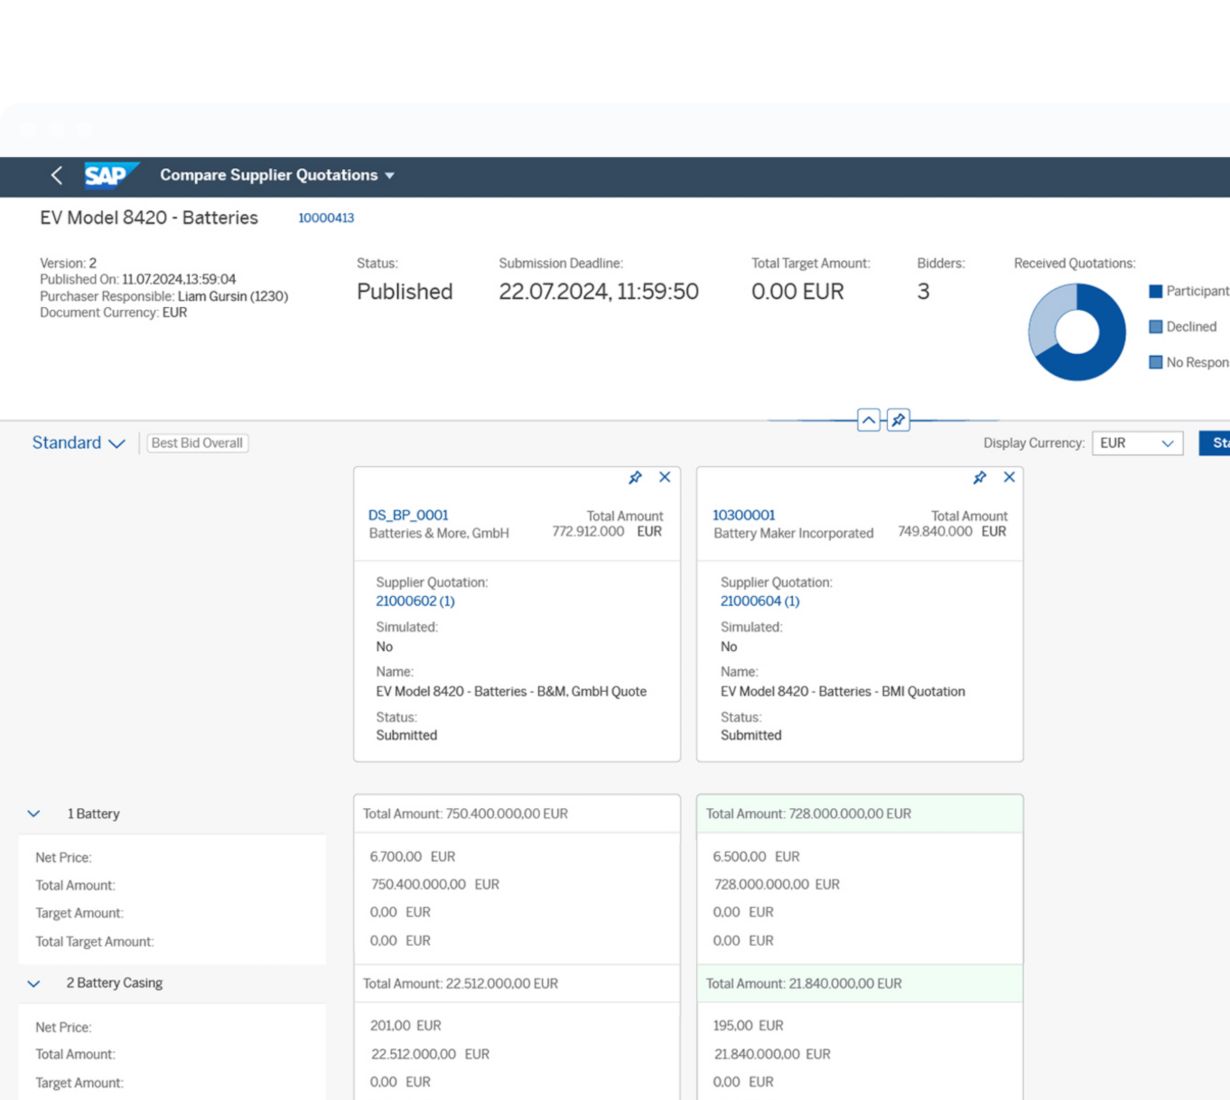Collapse the header with the up arrow
The width and height of the screenshot is (1230, 1100).
pyautogui.click(x=869, y=421)
